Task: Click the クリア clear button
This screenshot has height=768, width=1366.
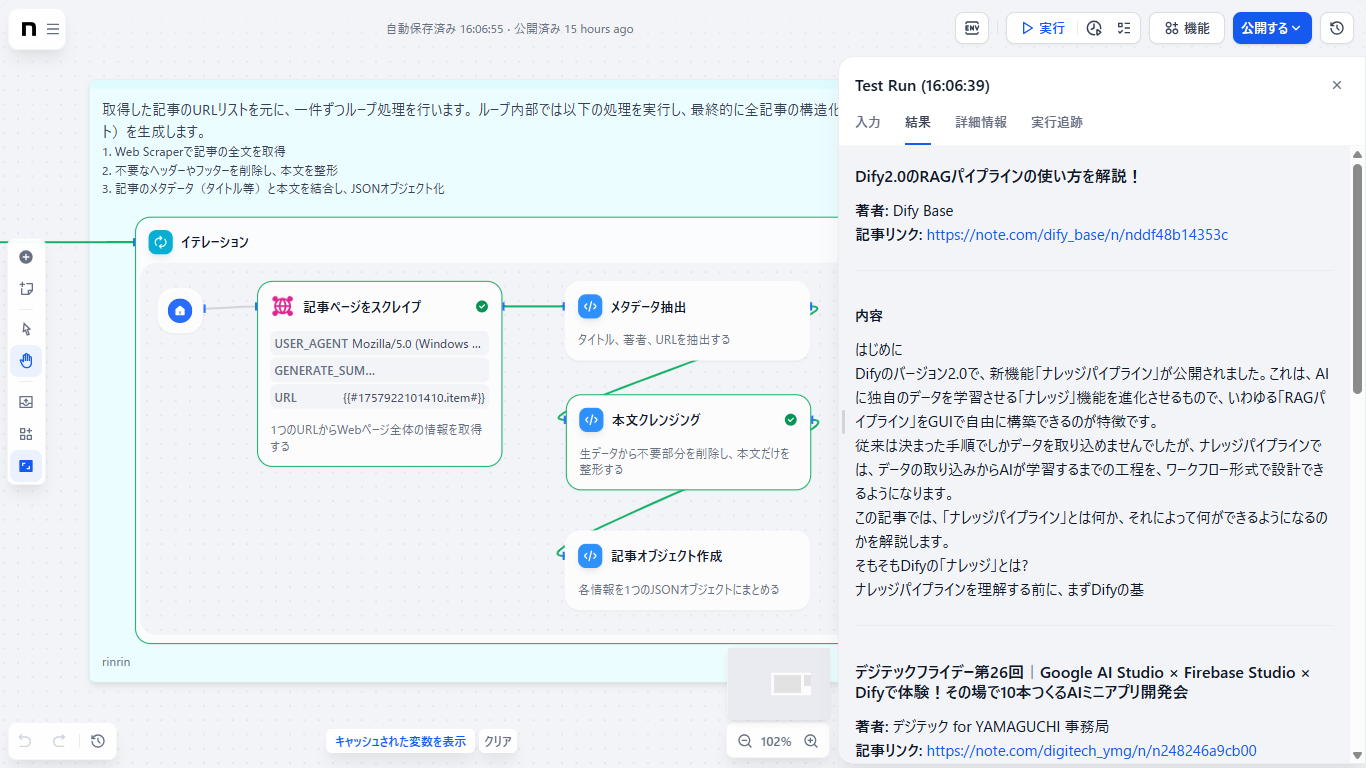Action: click(498, 741)
